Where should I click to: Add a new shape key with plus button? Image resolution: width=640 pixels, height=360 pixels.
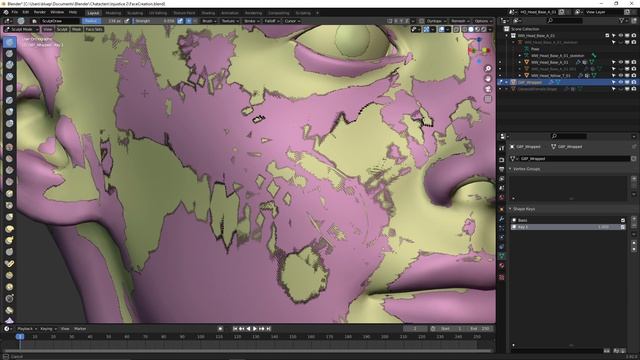point(634,220)
